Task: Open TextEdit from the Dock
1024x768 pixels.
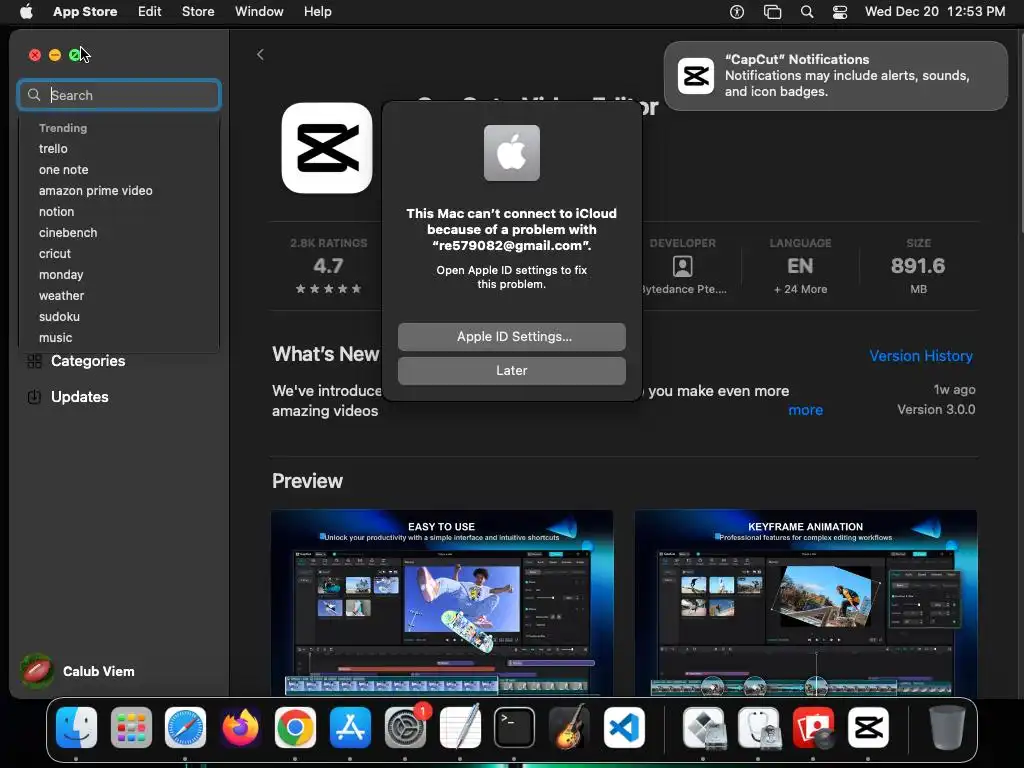Action: tap(460, 728)
